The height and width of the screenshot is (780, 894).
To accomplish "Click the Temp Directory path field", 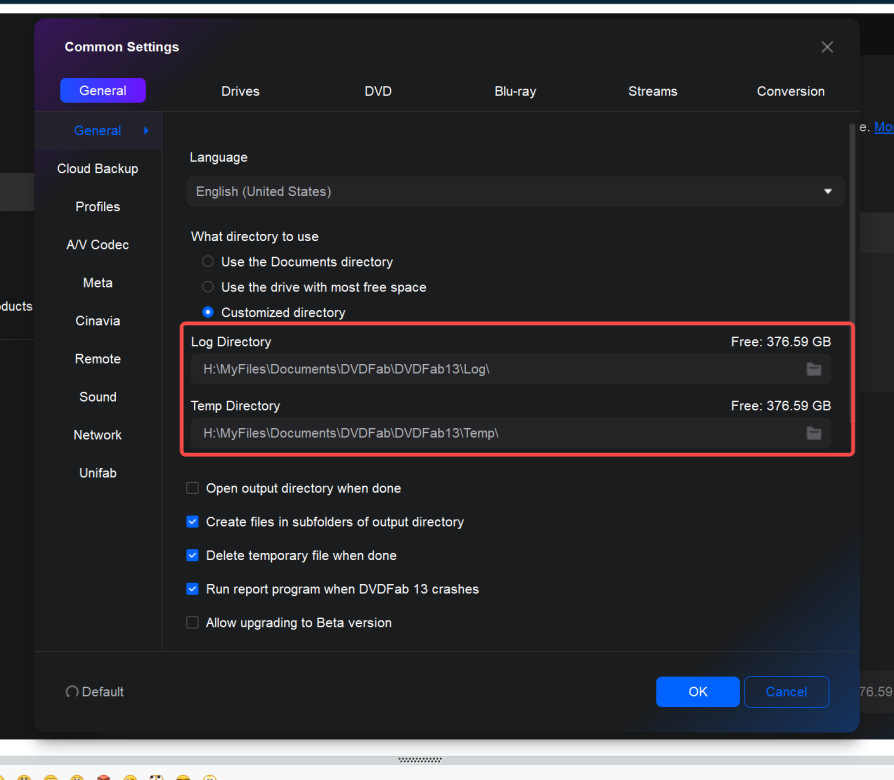I will click(x=510, y=433).
